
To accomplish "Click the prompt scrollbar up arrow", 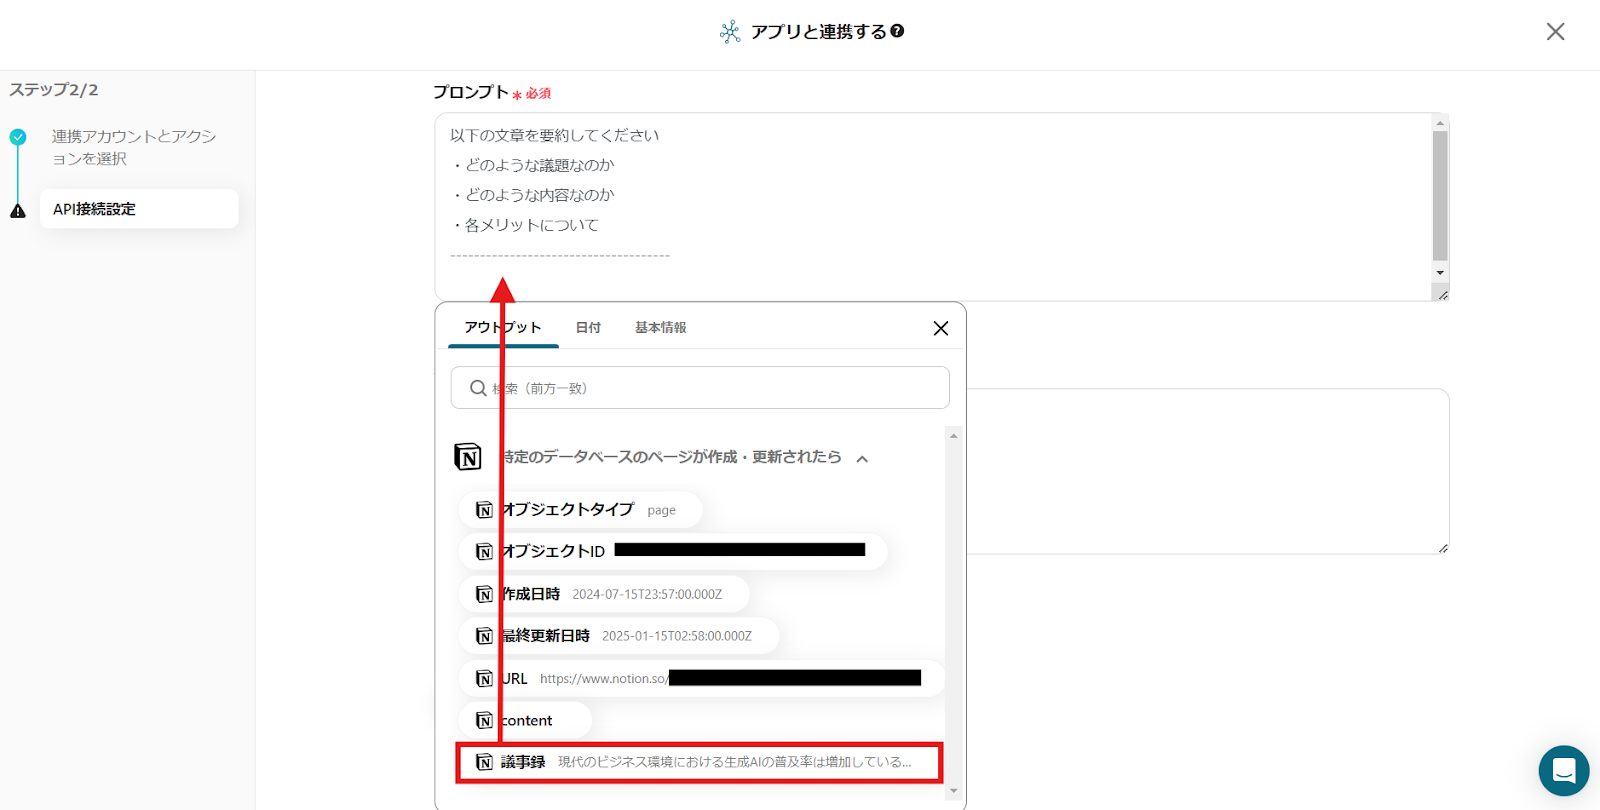I will tap(1440, 122).
